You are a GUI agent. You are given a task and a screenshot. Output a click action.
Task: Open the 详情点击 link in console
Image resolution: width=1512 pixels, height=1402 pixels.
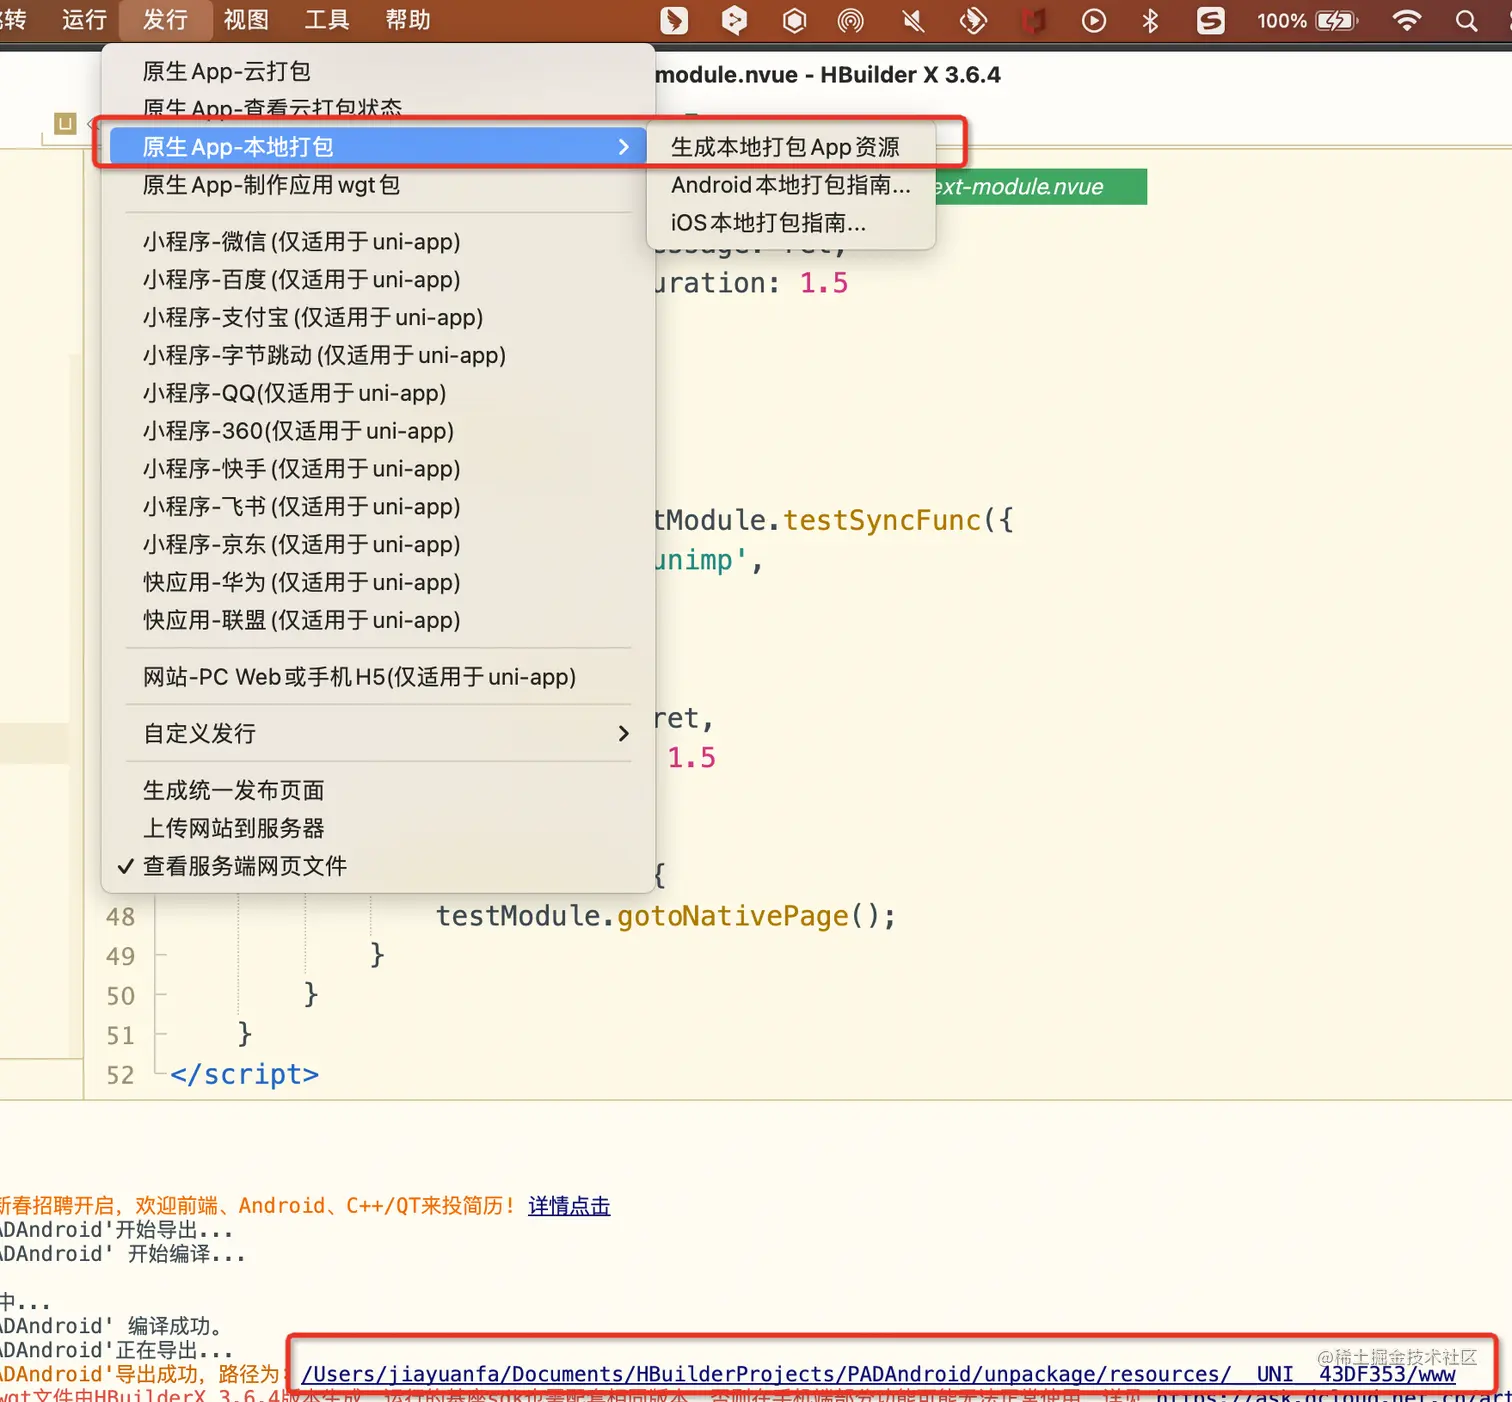(569, 1206)
